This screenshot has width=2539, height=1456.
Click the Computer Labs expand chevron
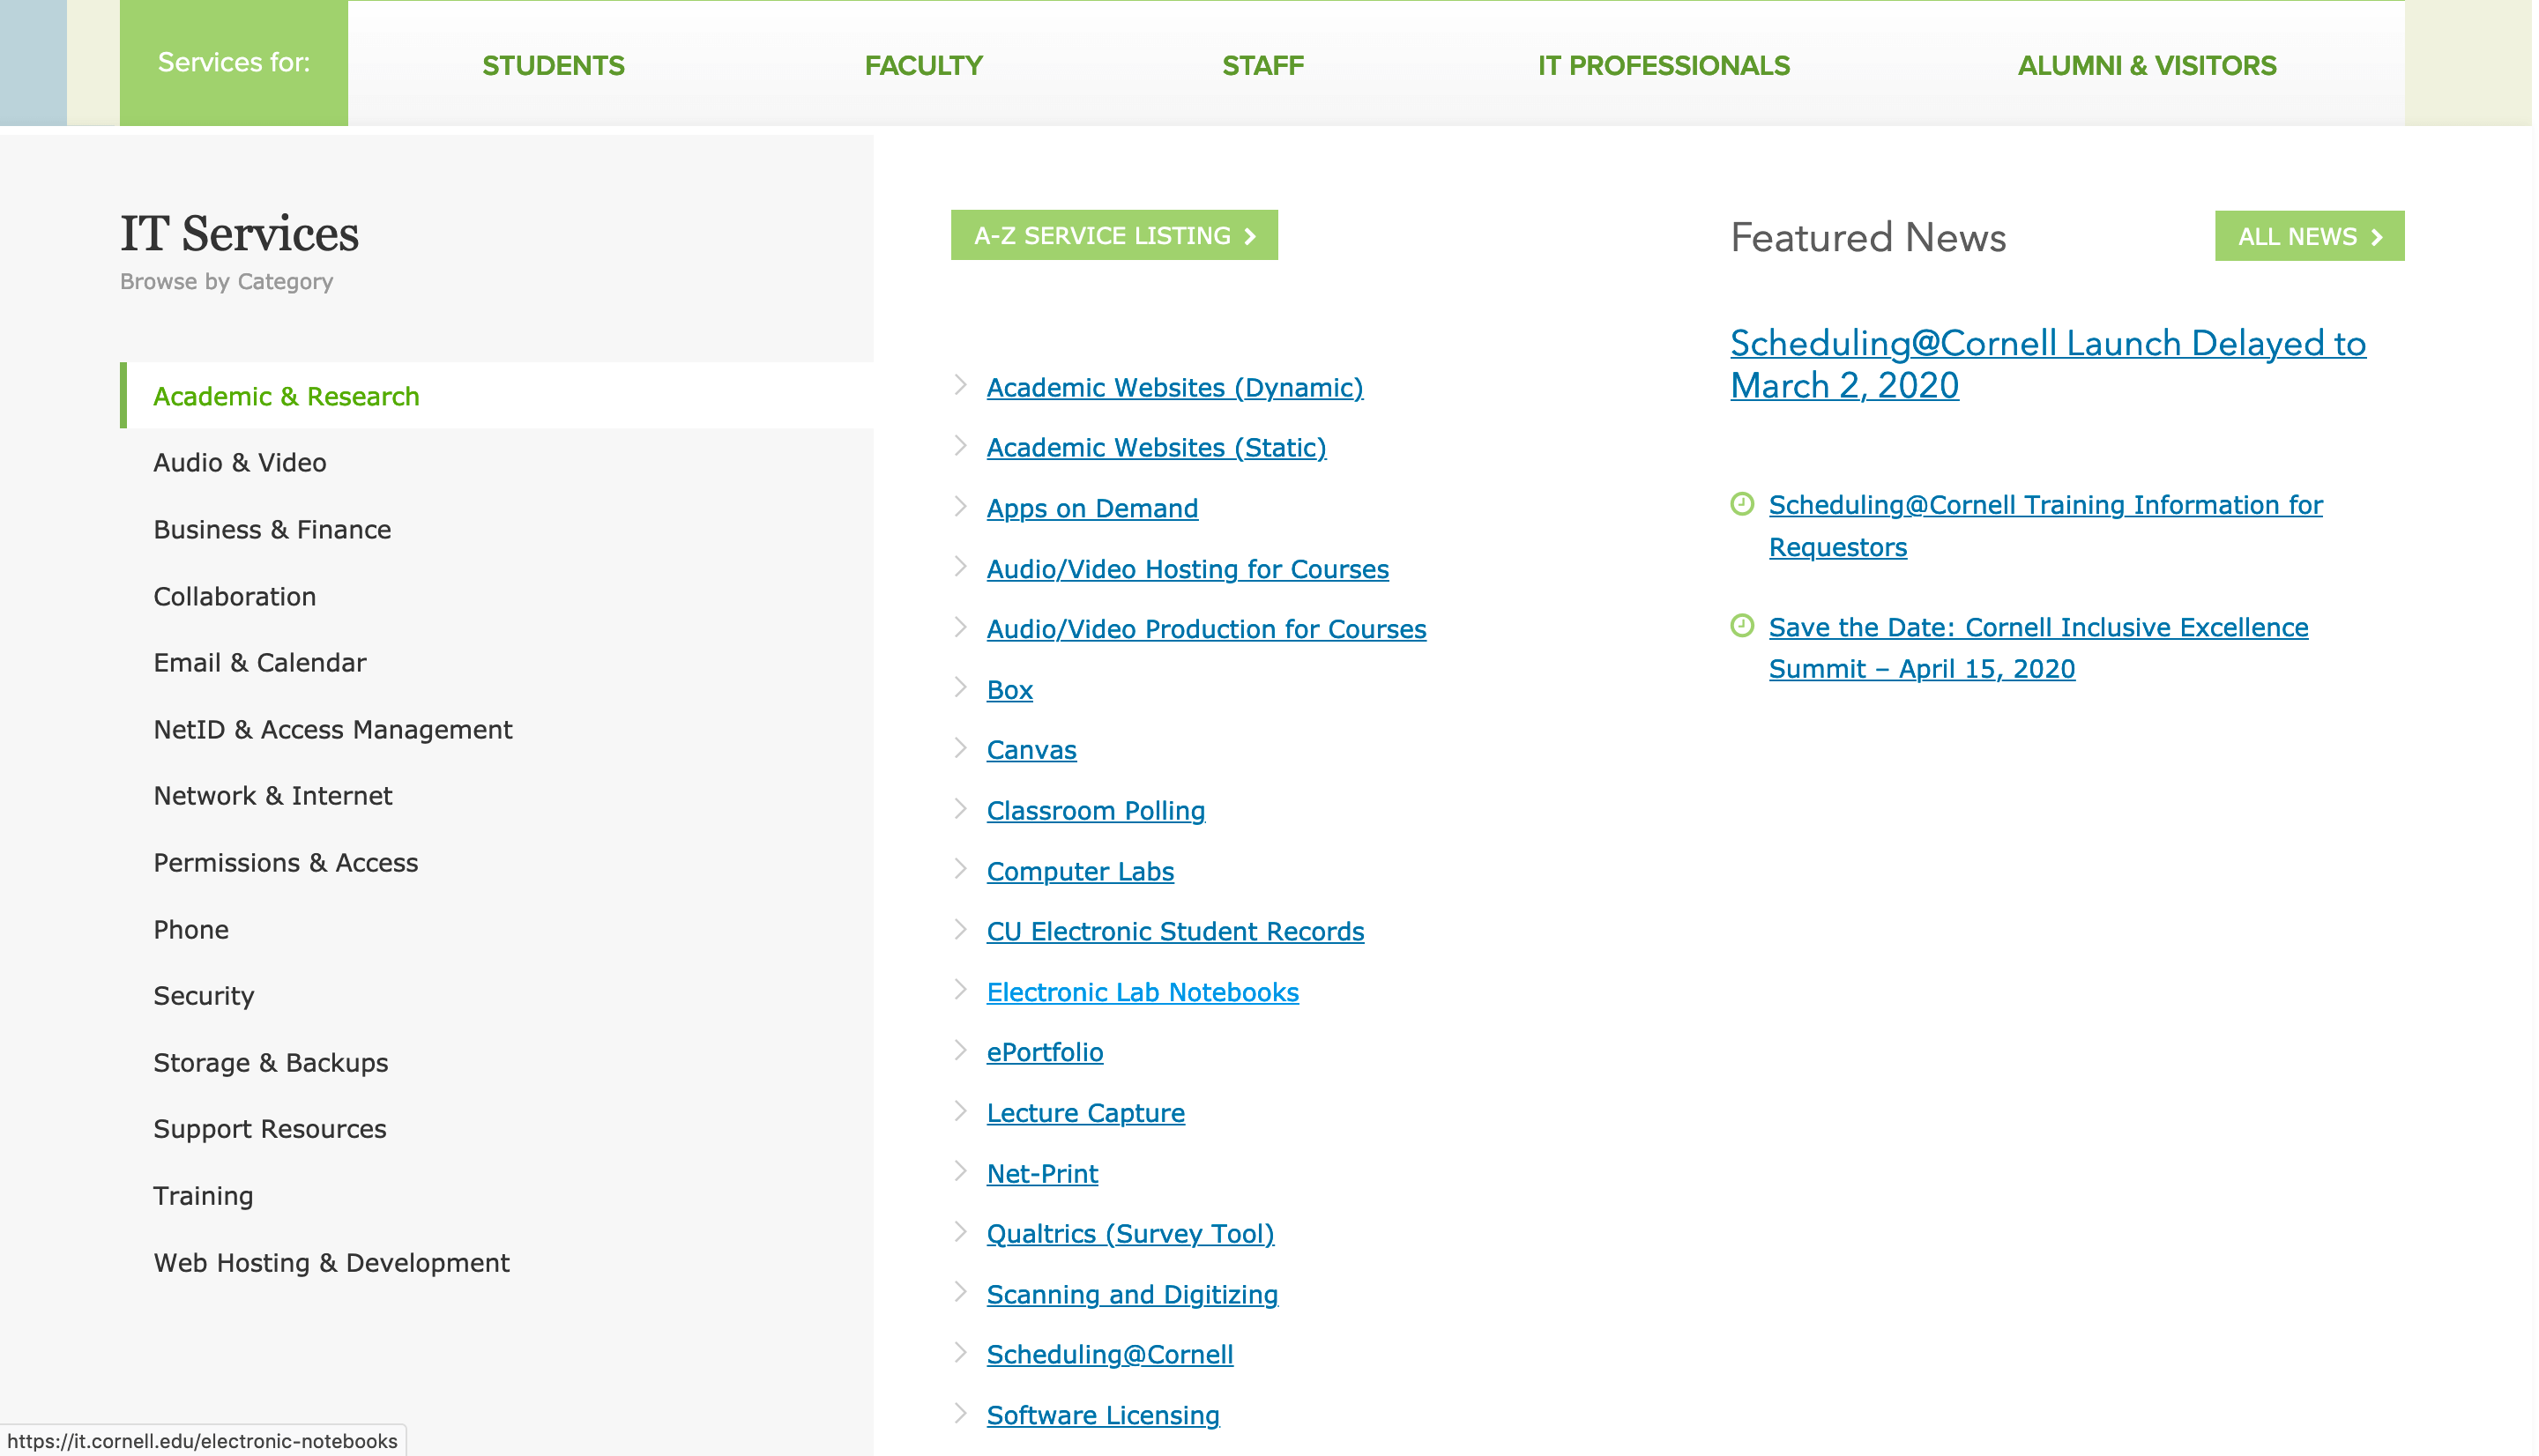click(961, 868)
